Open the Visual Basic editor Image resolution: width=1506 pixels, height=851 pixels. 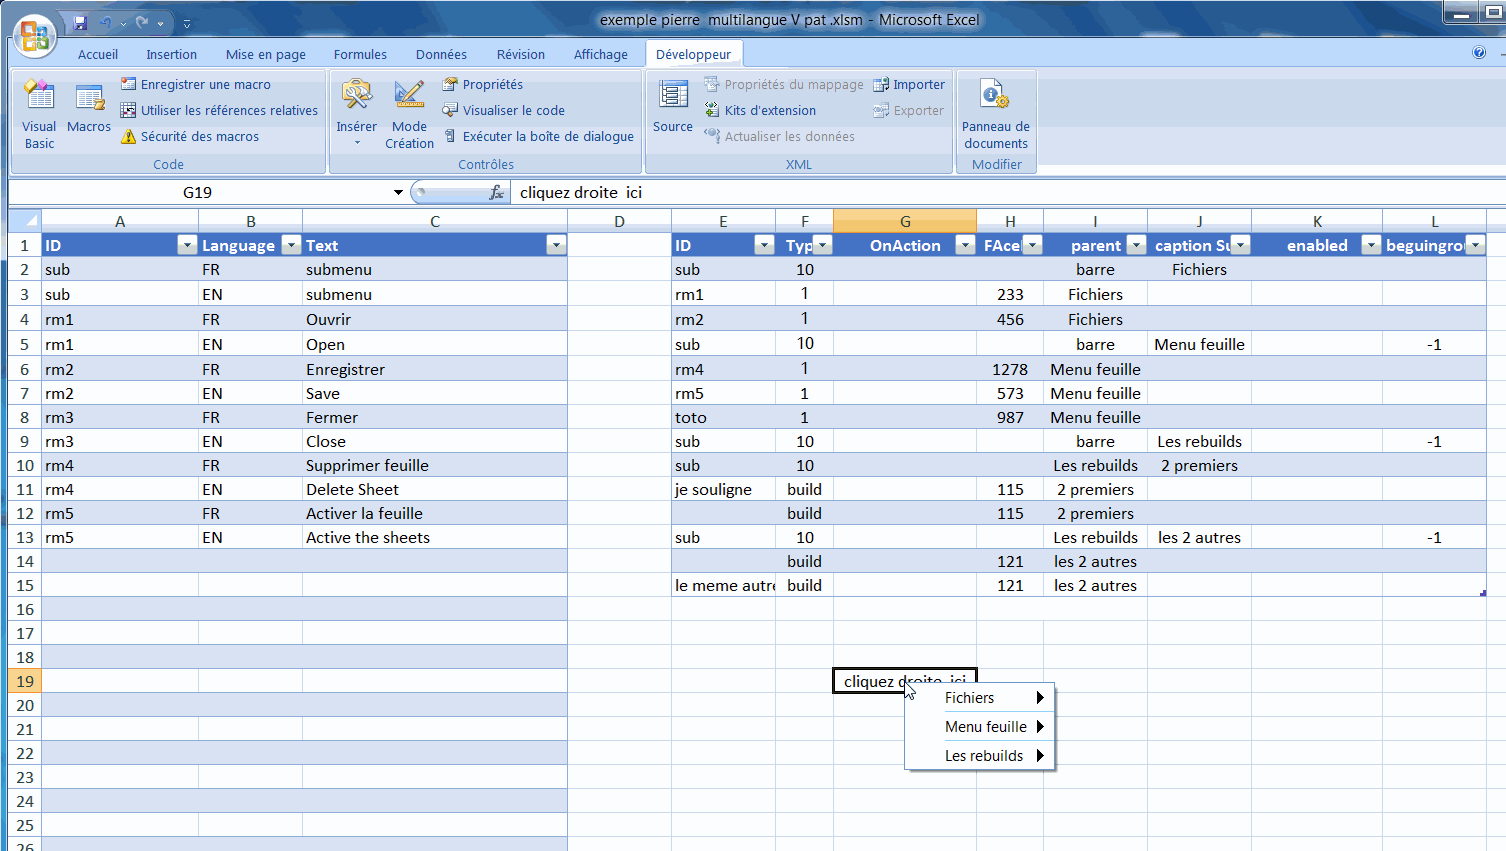39,114
